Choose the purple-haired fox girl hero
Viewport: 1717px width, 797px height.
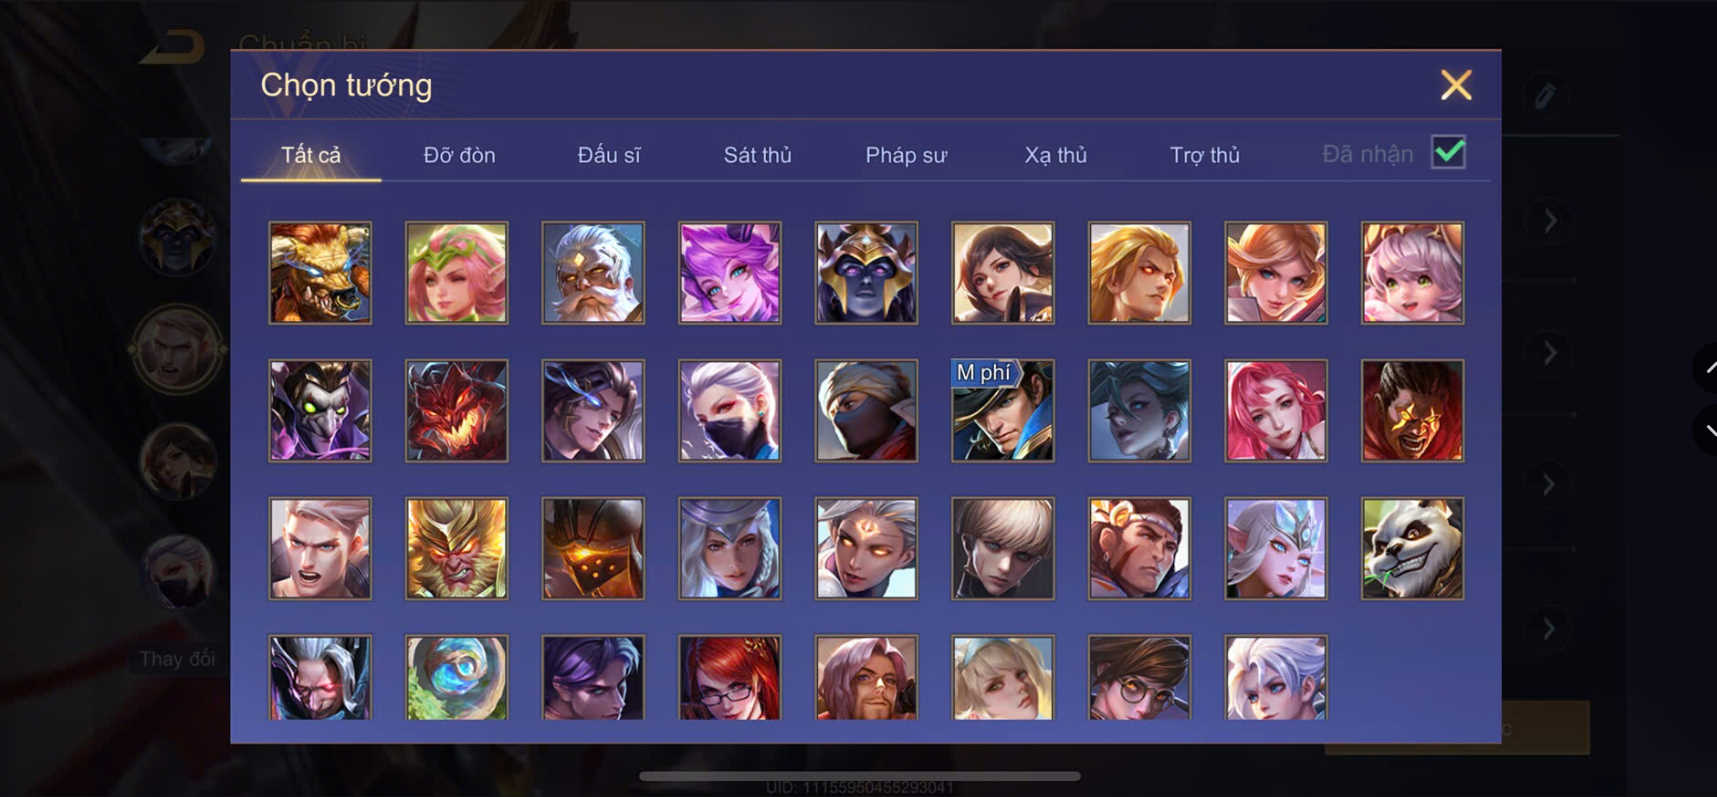coord(730,272)
